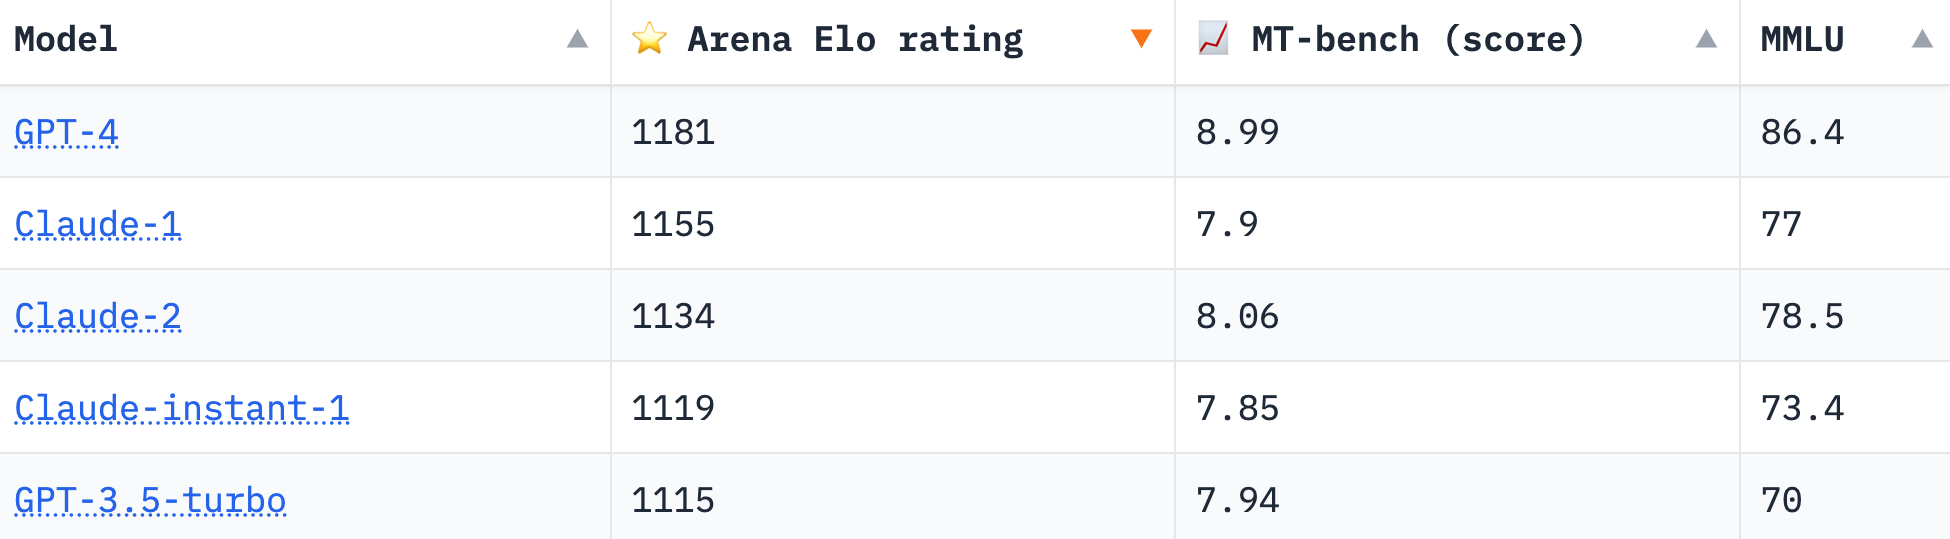
Task: Click the MMLU column sort arrow
Action: 1921,39
